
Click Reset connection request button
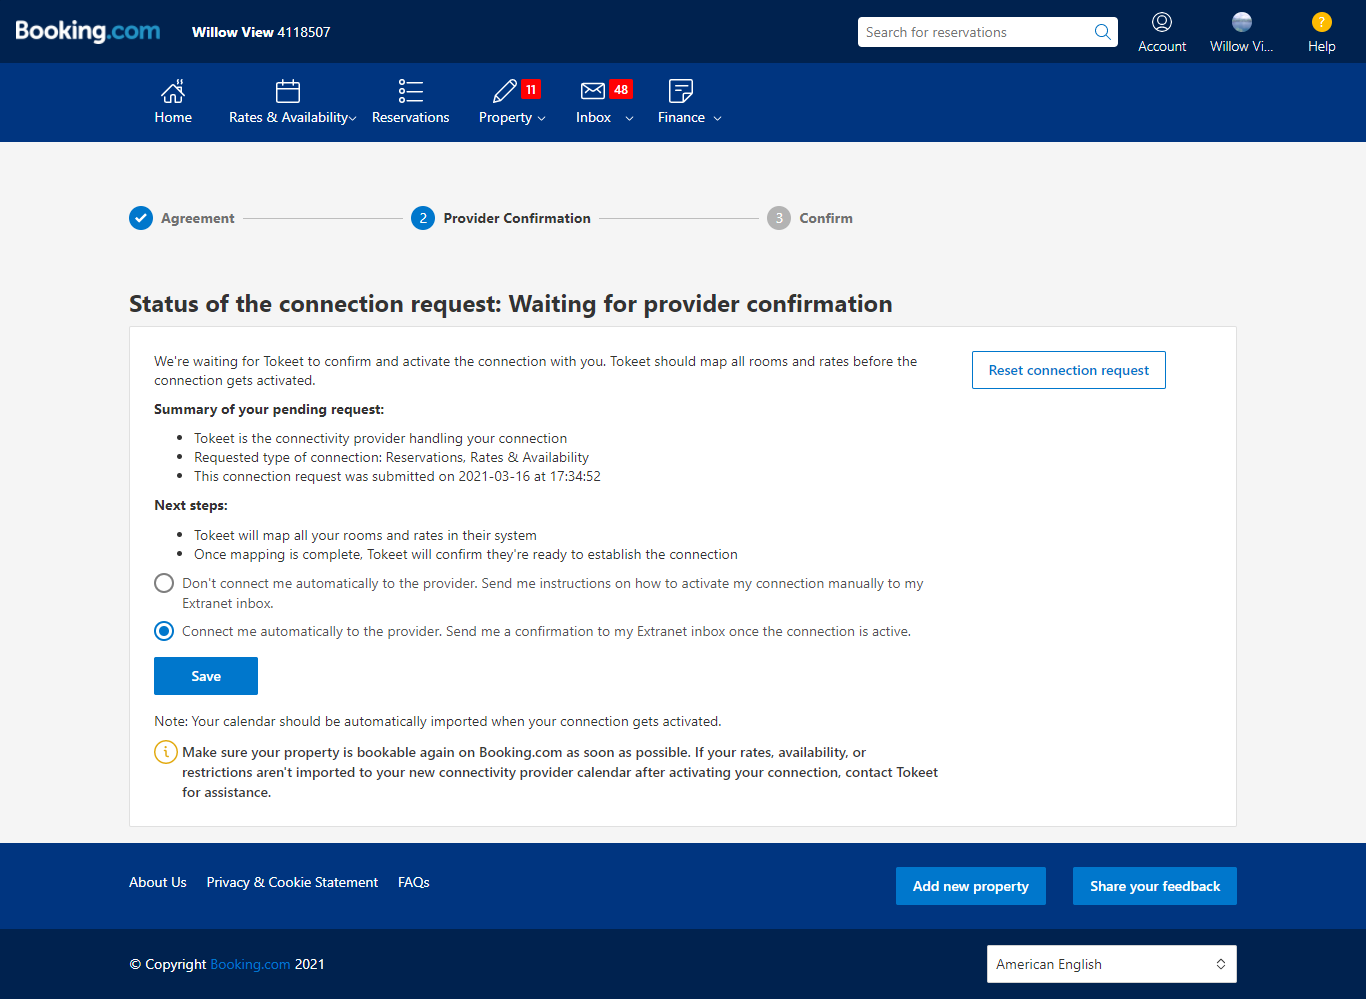(x=1069, y=370)
